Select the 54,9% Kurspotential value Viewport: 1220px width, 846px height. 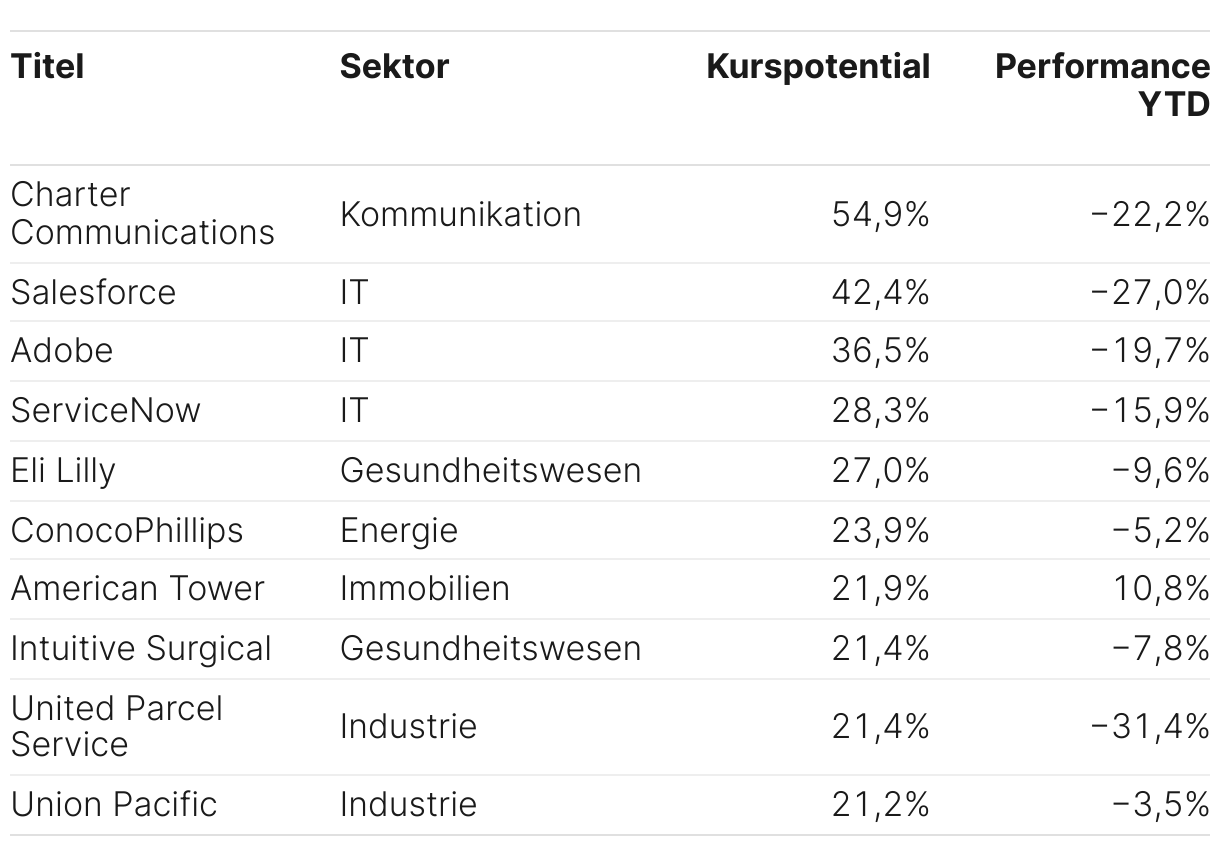click(x=880, y=214)
